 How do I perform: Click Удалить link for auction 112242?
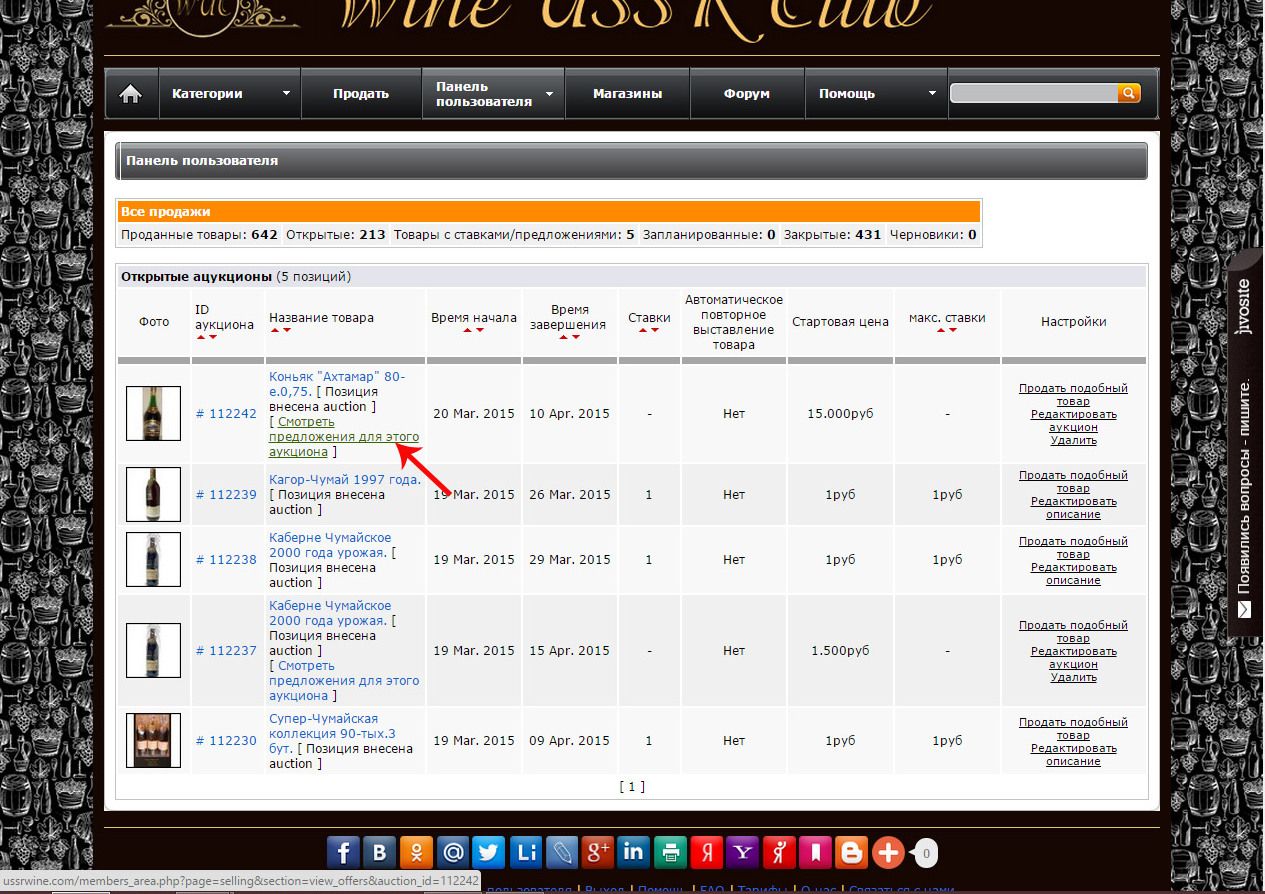pos(1073,440)
